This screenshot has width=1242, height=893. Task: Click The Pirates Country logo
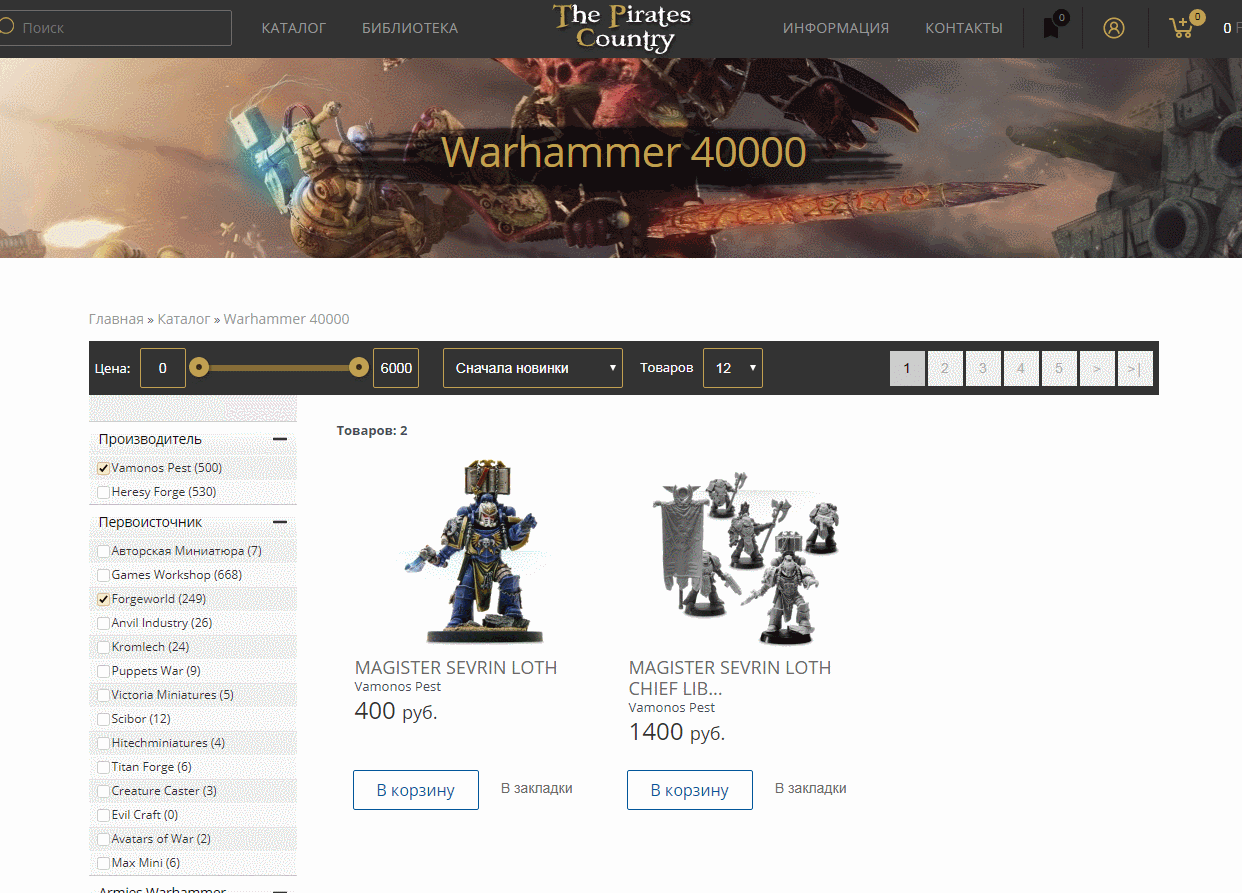click(621, 28)
